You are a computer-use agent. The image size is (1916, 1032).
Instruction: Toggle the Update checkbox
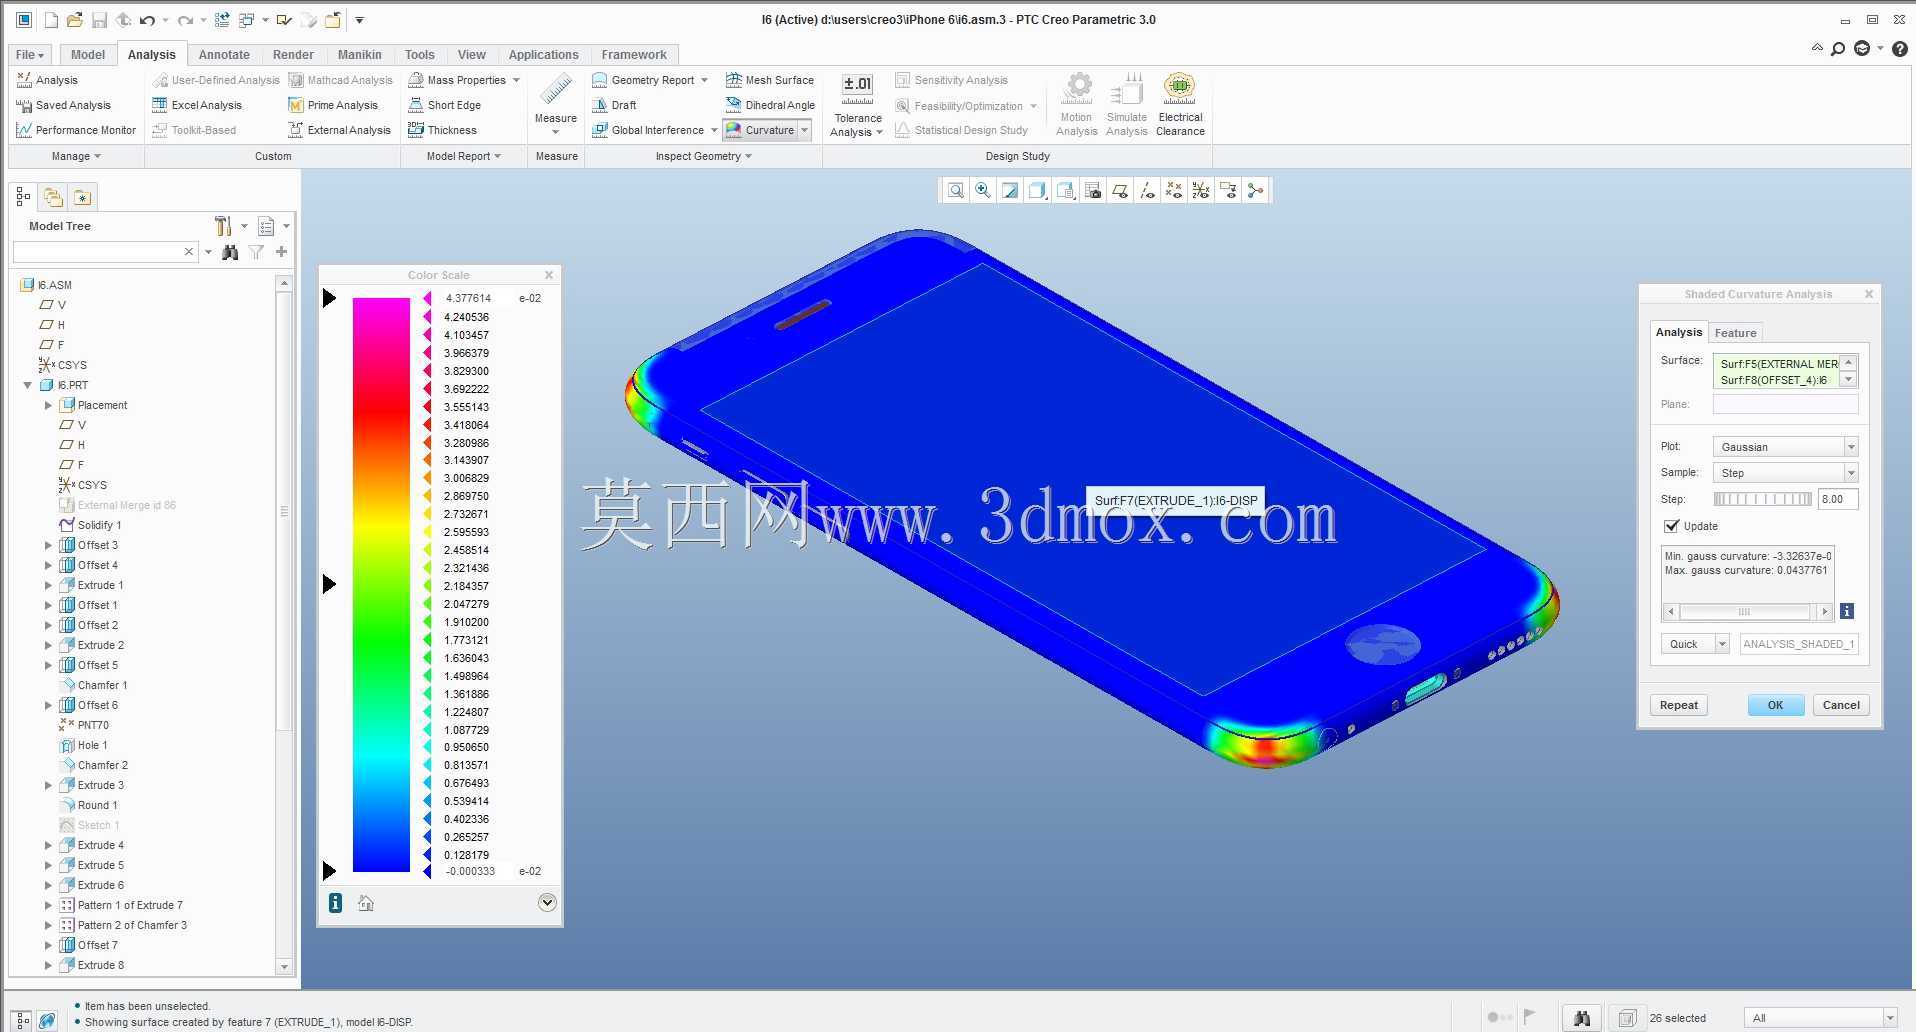pos(1671,526)
